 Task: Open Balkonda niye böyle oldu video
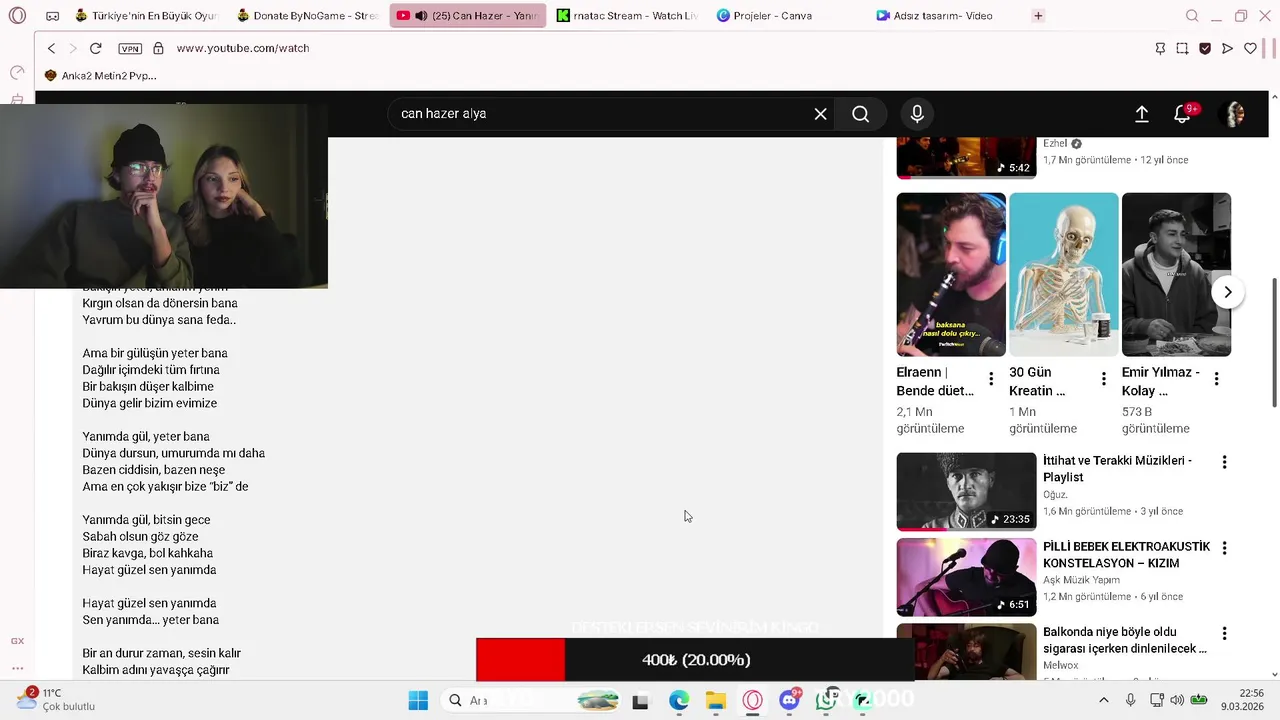tap(1124, 640)
